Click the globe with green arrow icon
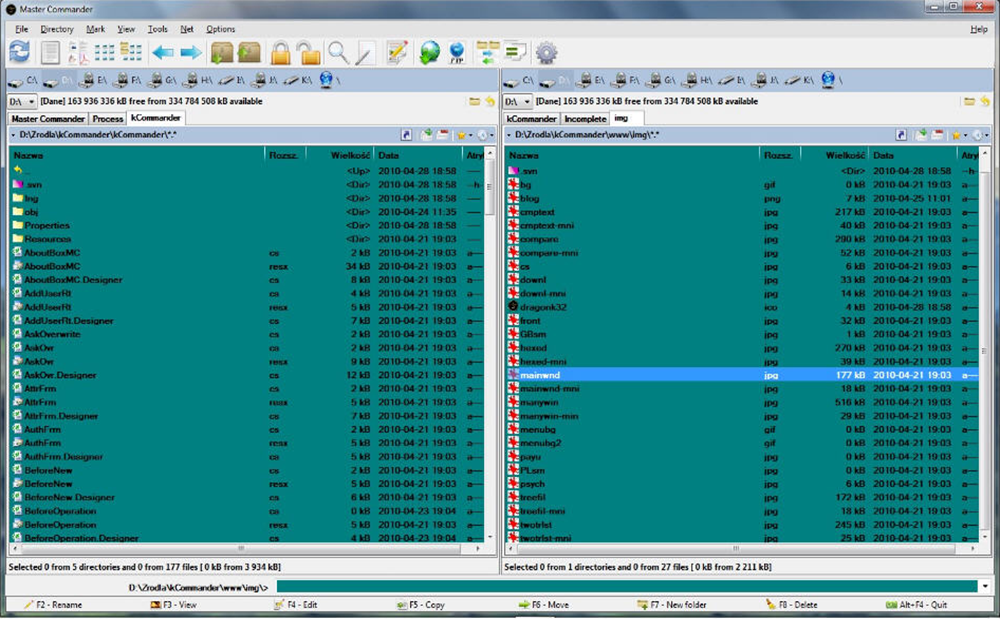The width and height of the screenshot is (1000, 619). pyautogui.click(x=430, y=52)
